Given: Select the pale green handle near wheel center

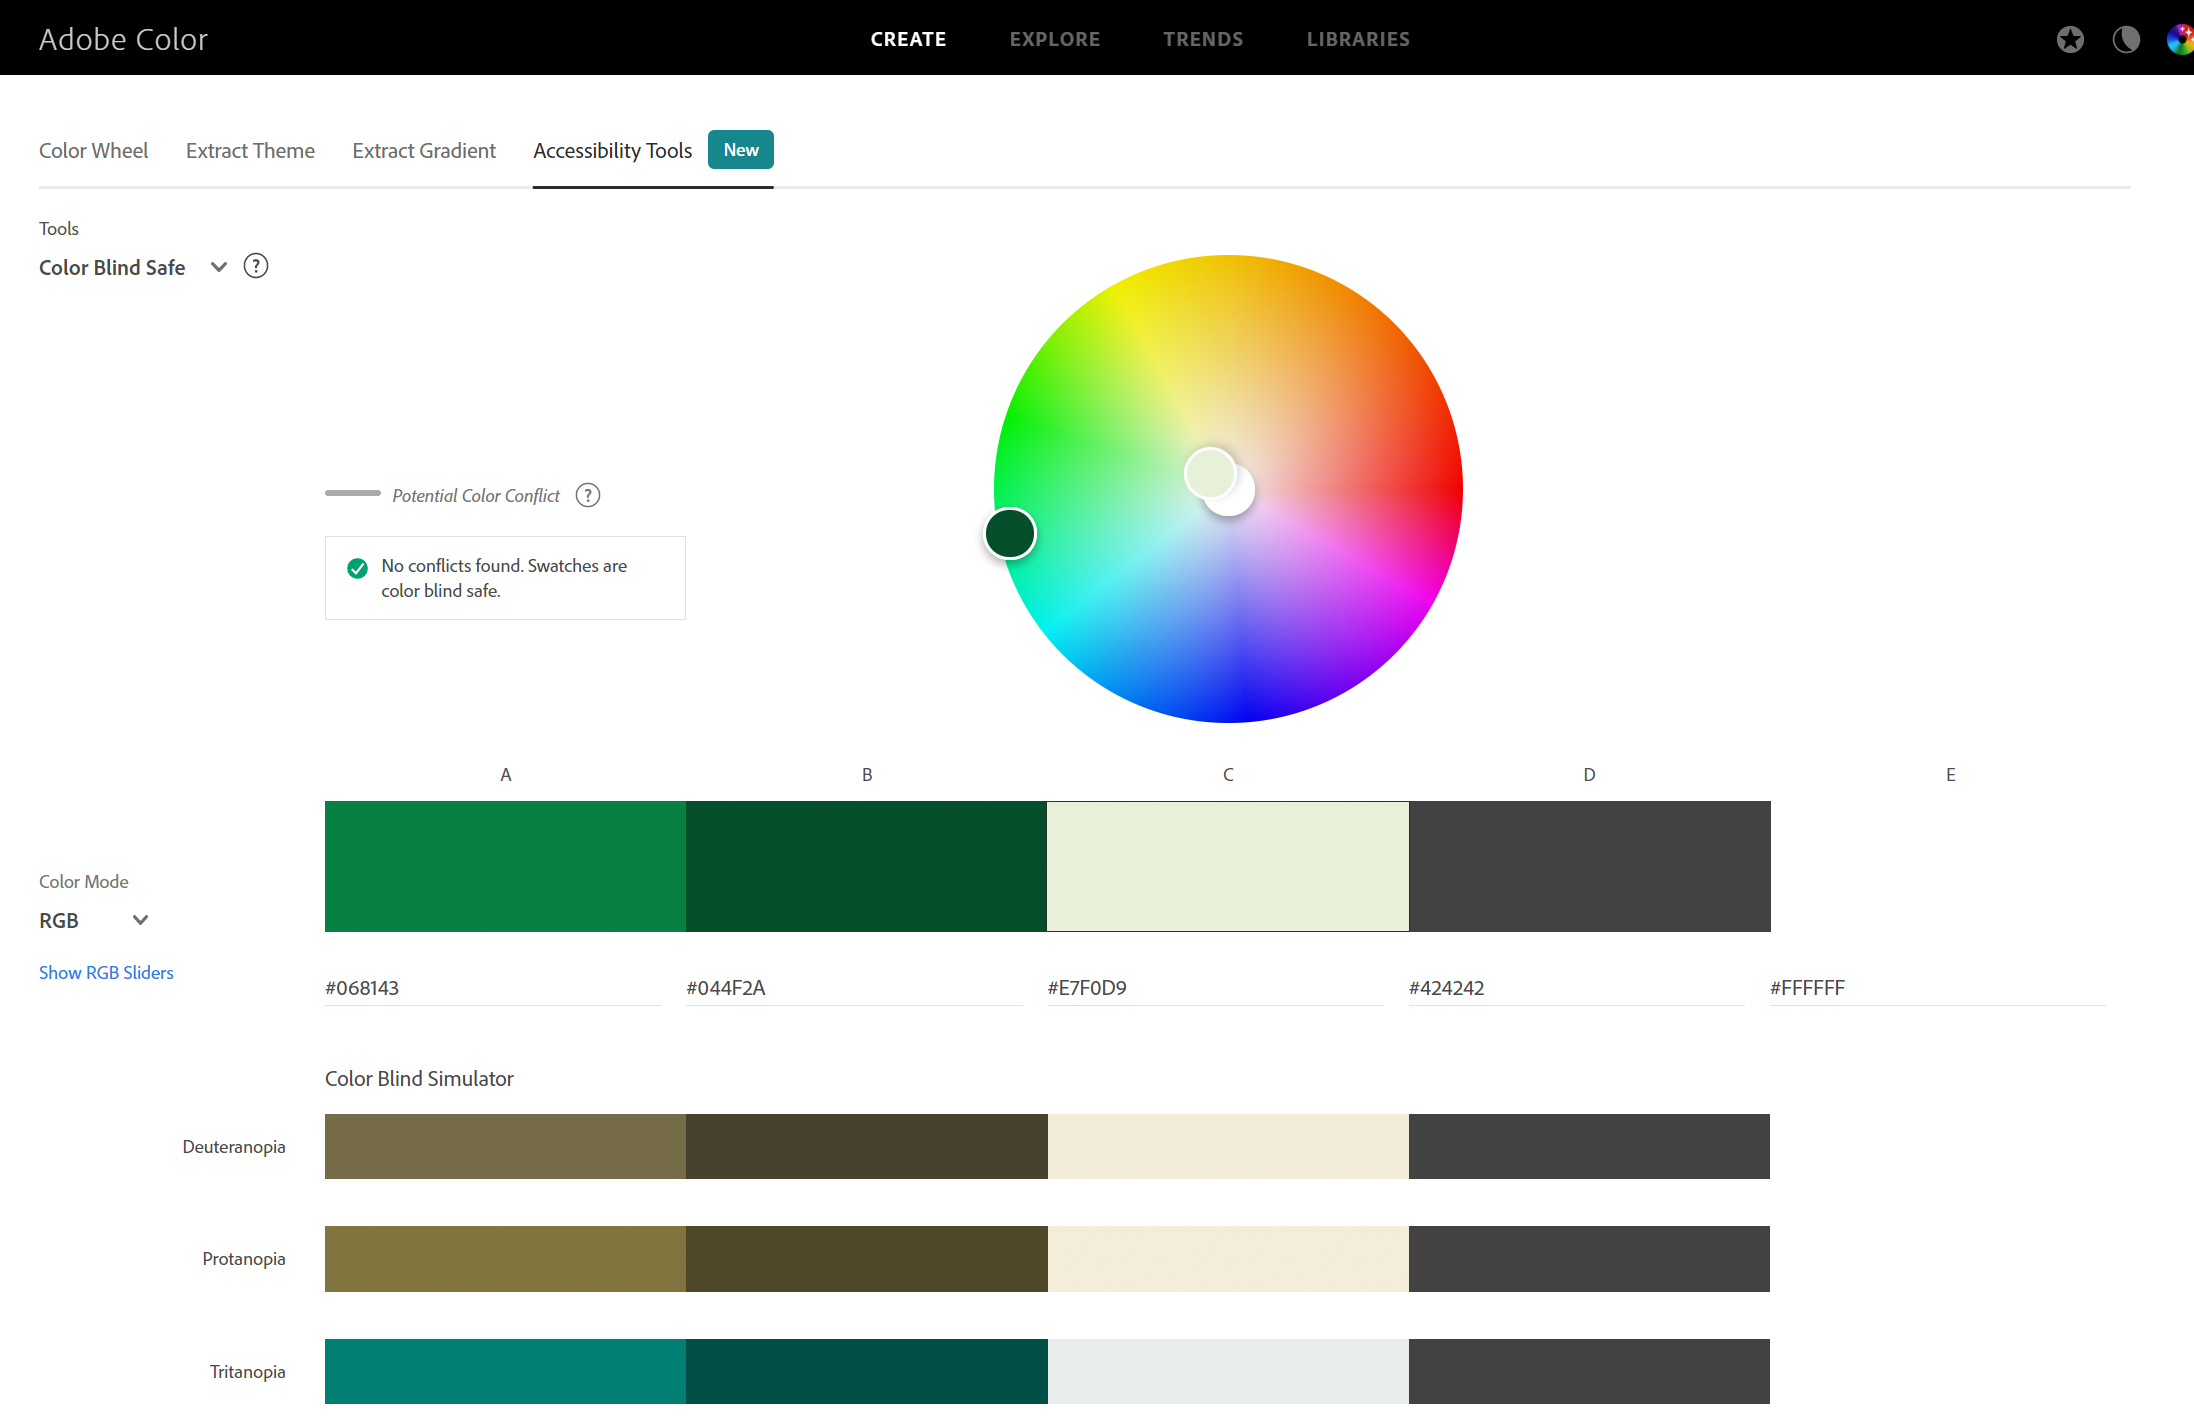Looking at the screenshot, I should point(1209,472).
